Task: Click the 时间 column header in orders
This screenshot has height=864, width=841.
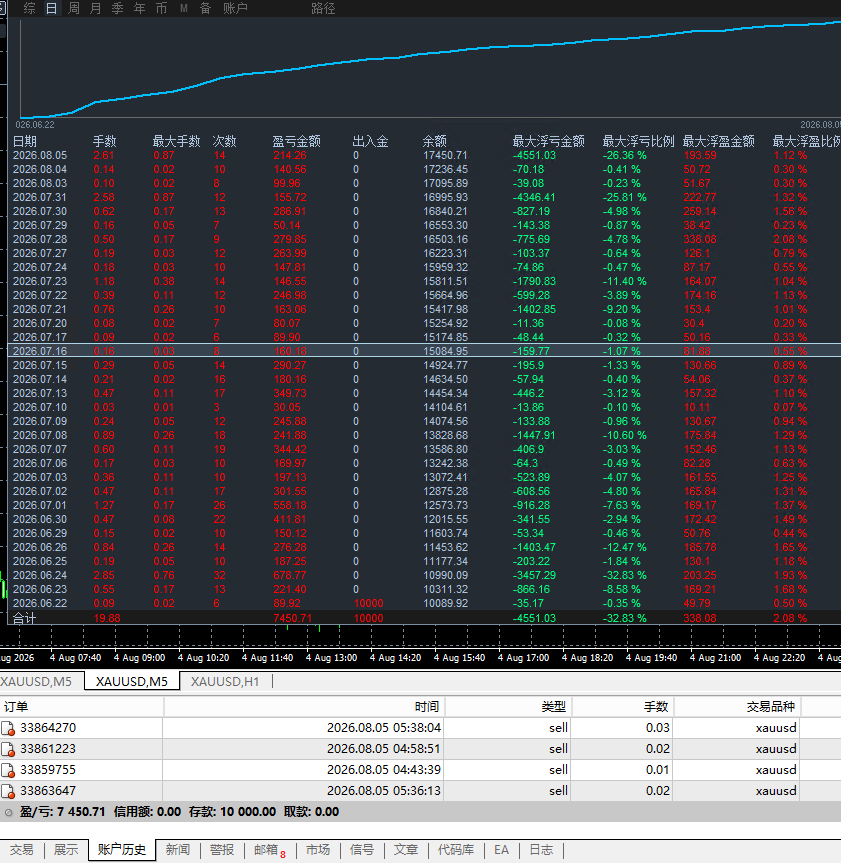Action: 305,707
